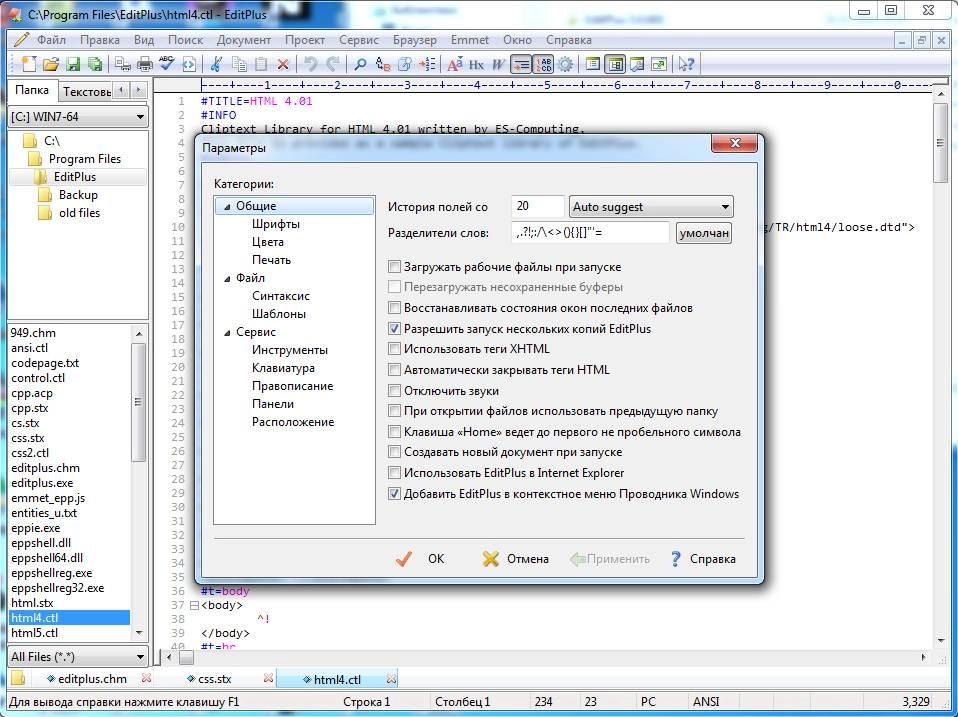Click the История полей со number field
The width and height of the screenshot is (958, 717).
click(x=537, y=206)
